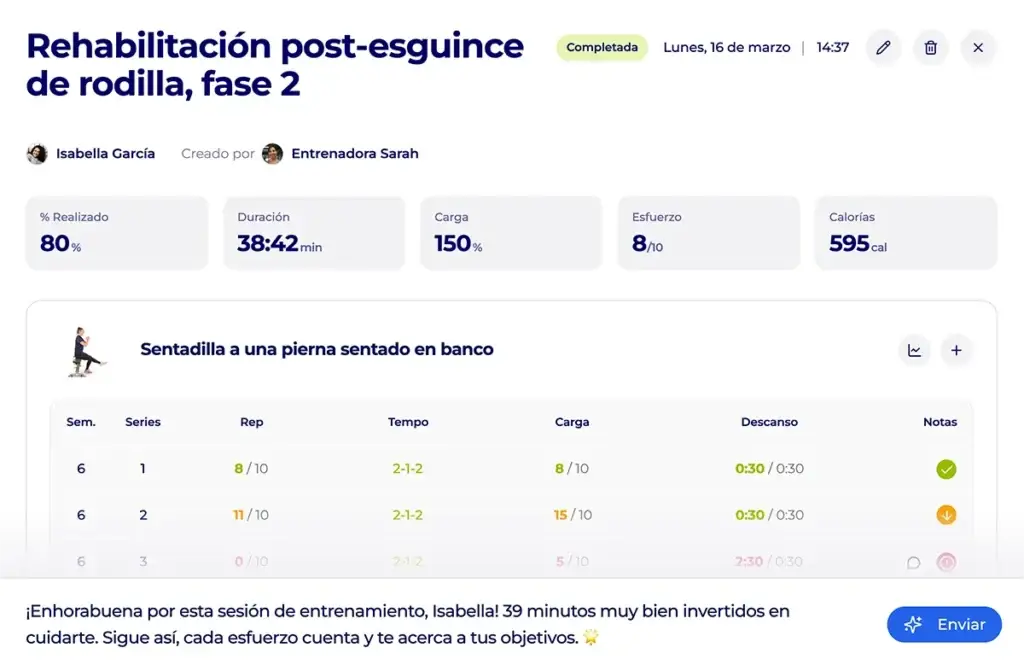Image resolution: width=1024 pixels, height=671 pixels.
Task: Click the Tempo column header
Action: click(408, 422)
